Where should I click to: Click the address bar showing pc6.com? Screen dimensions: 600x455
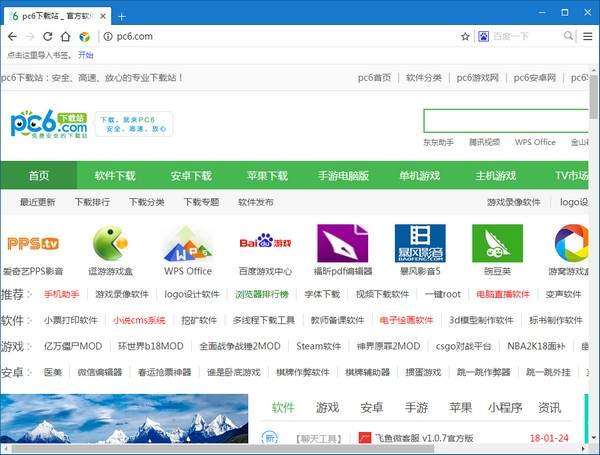tap(280, 36)
